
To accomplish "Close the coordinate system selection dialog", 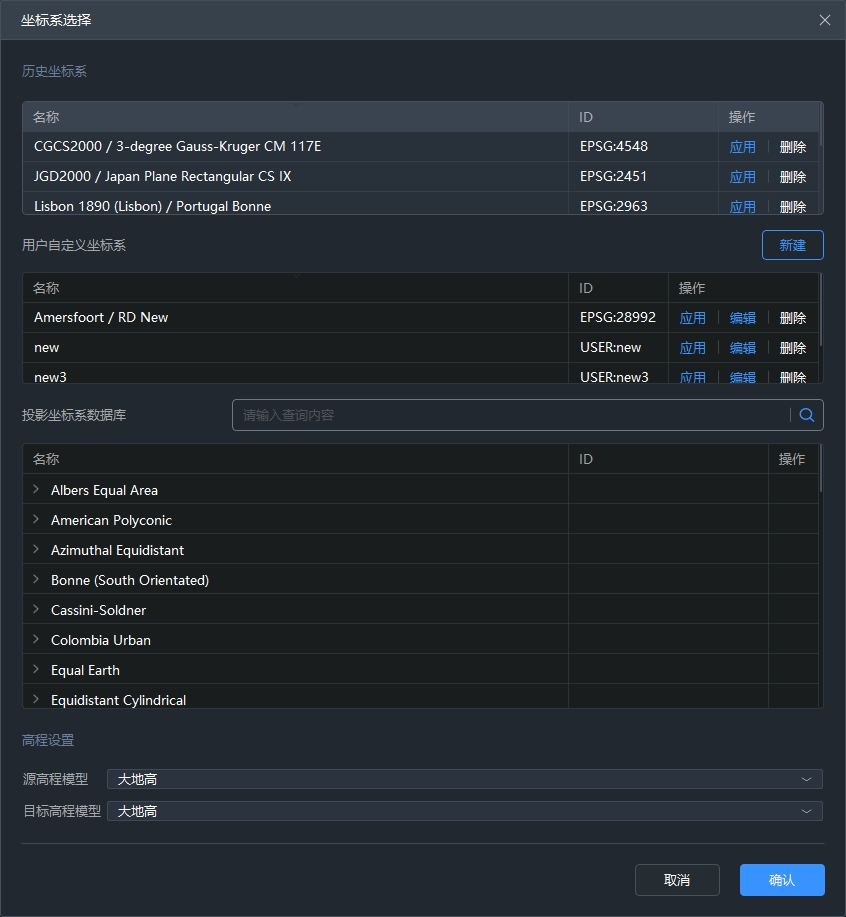I will tap(824, 20).
